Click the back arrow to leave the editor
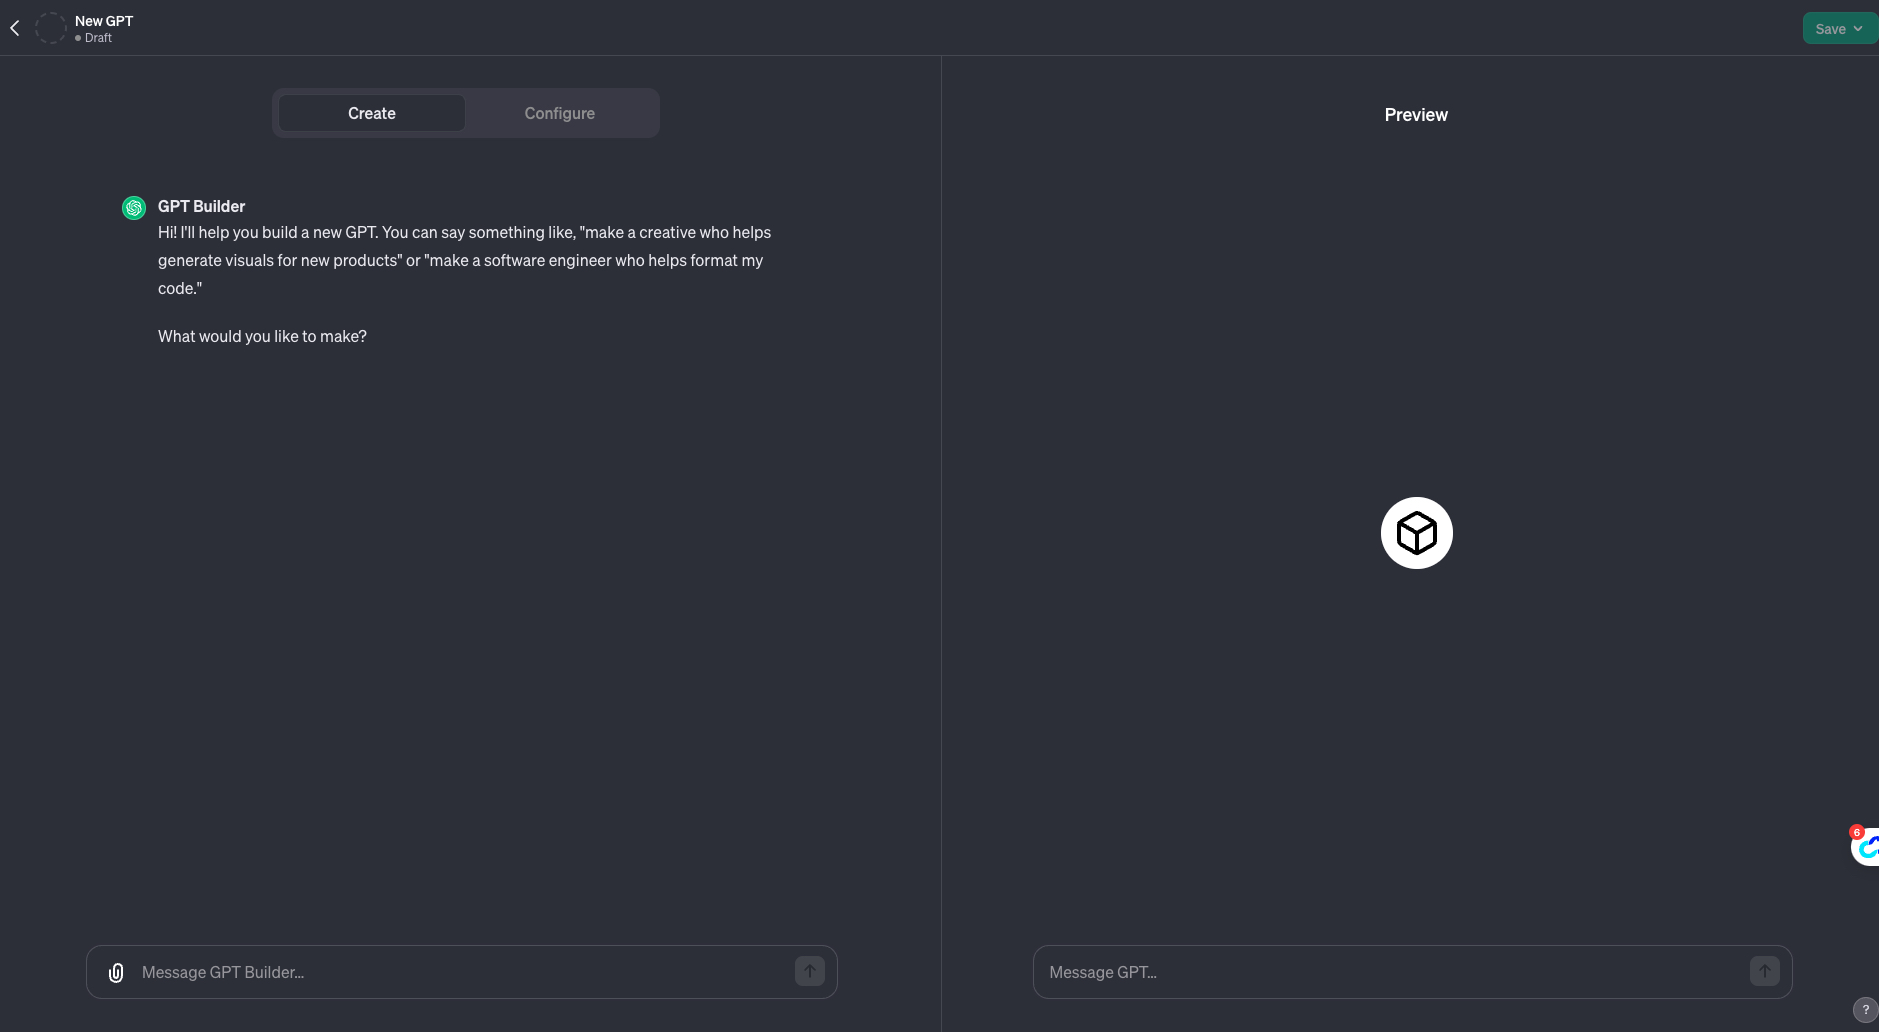The image size is (1879, 1032). (x=15, y=28)
